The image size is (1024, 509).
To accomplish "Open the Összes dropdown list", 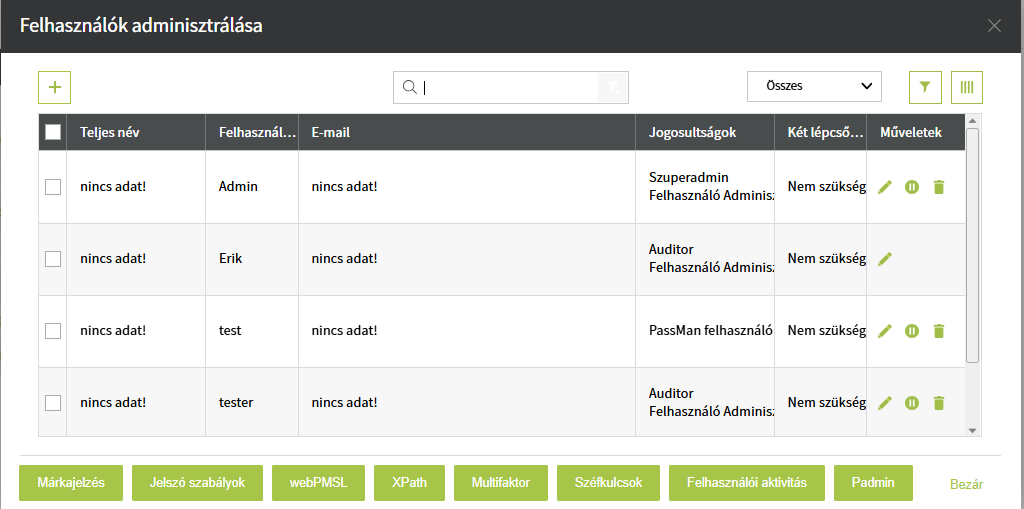I will (x=814, y=86).
